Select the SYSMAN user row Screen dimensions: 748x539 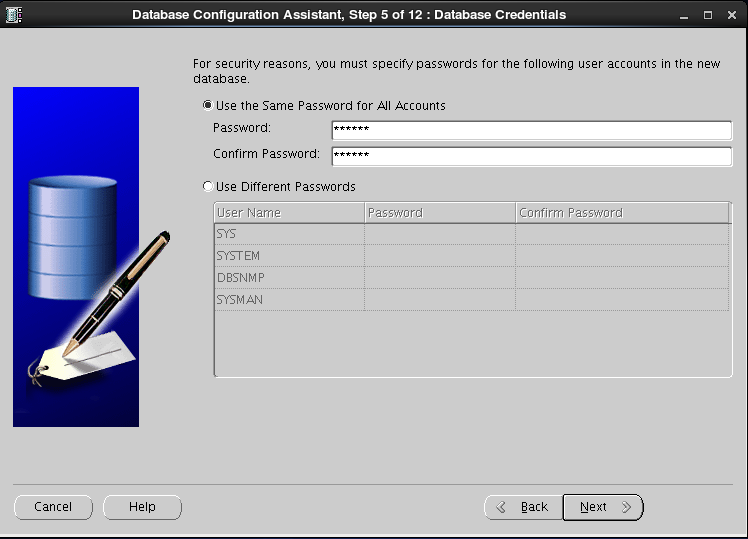[x=471, y=300]
